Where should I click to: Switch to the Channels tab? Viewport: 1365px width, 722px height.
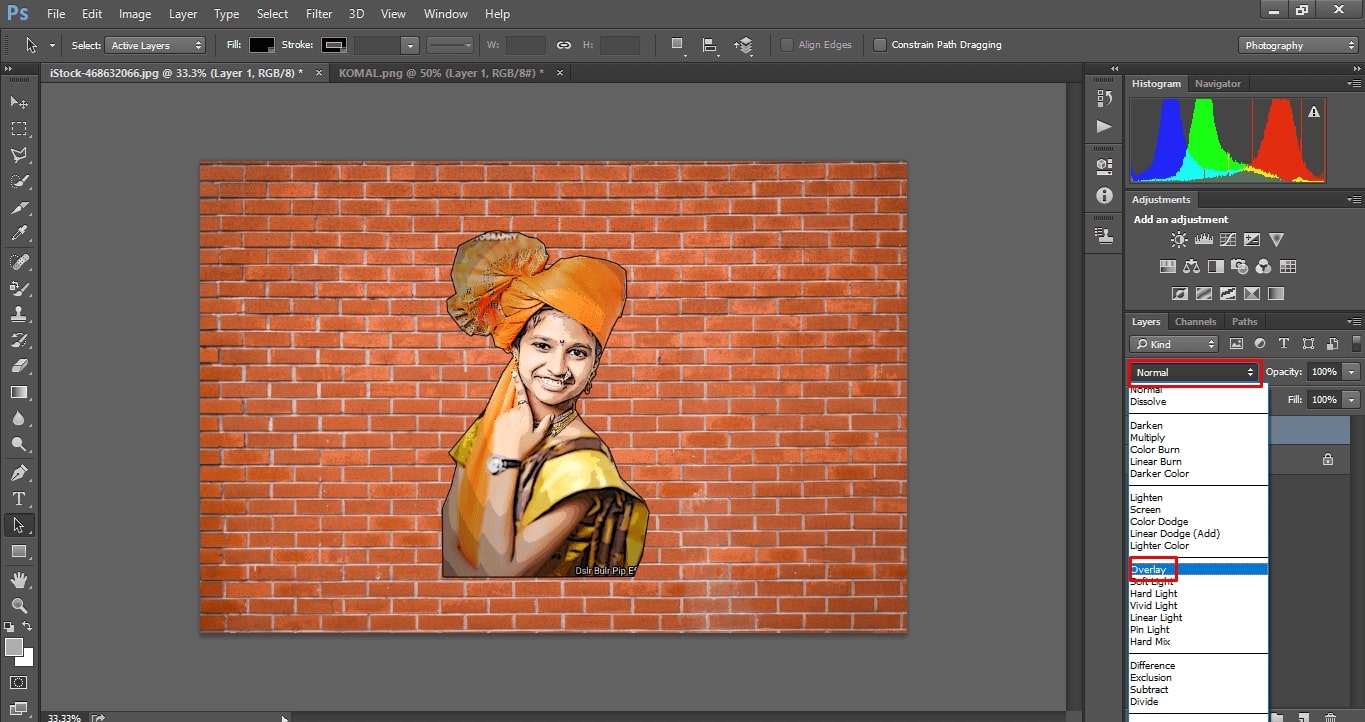pyautogui.click(x=1195, y=322)
